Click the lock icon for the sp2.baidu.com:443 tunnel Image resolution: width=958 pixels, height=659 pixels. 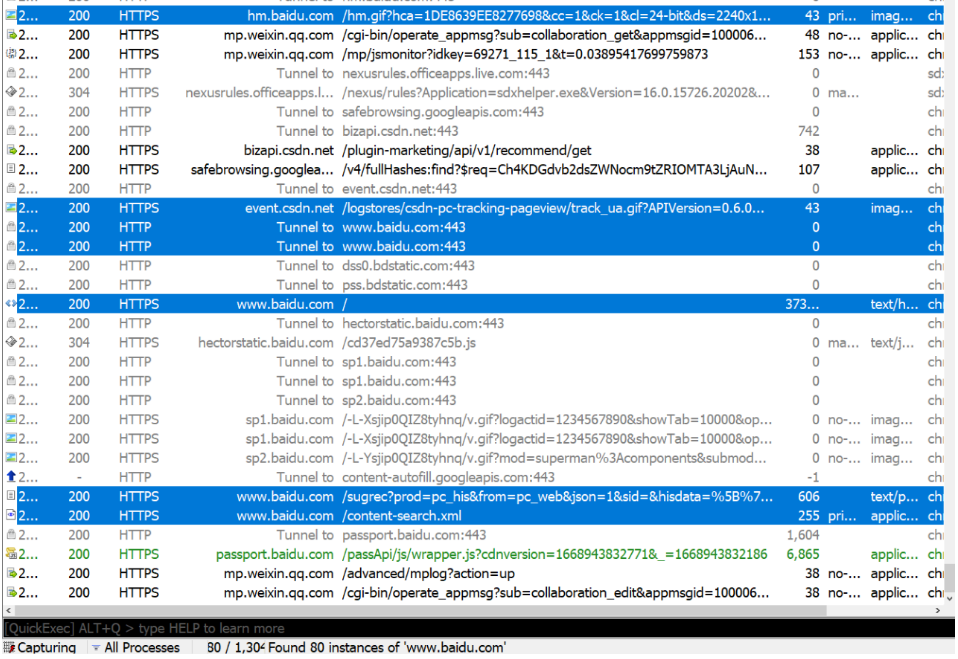(11, 400)
